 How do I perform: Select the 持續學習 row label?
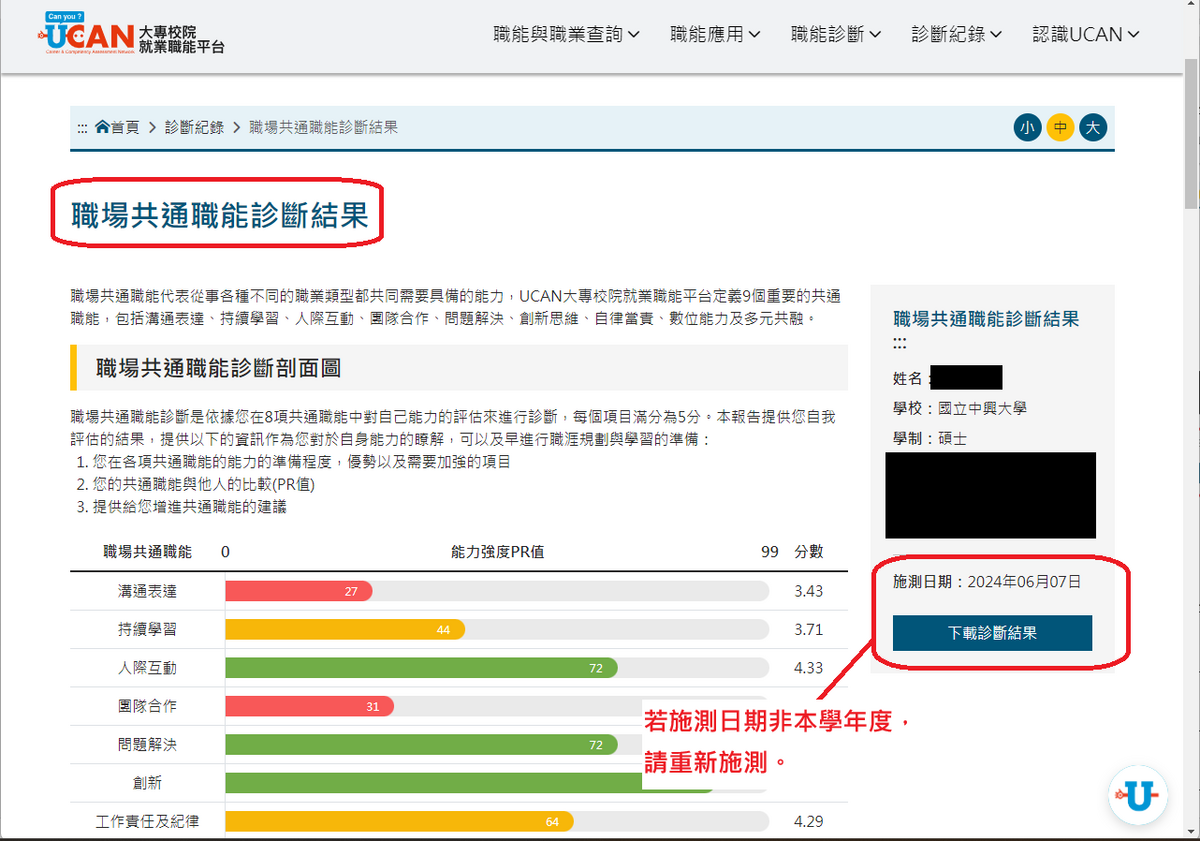147,630
